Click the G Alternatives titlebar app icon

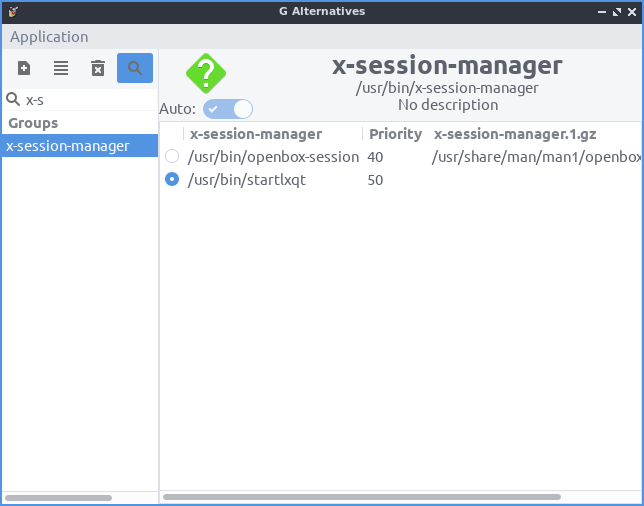12,11
